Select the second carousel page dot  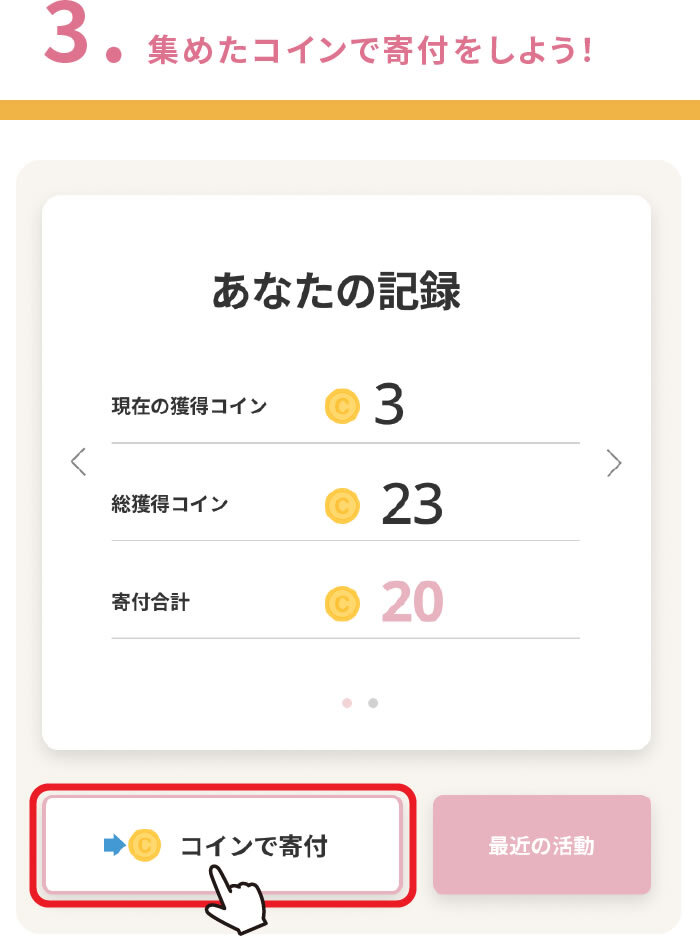(373, 703)
